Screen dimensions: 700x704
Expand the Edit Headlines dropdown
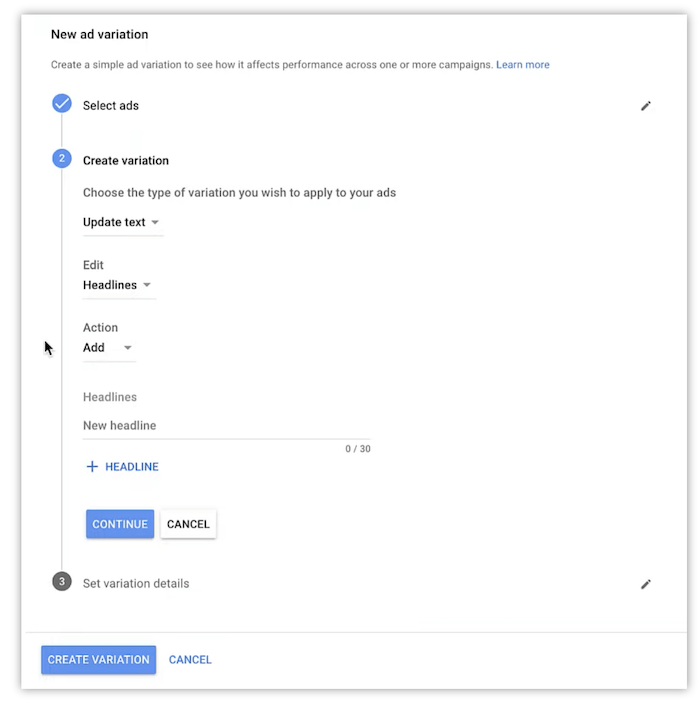pyautogui.click(x=117, y=285)
